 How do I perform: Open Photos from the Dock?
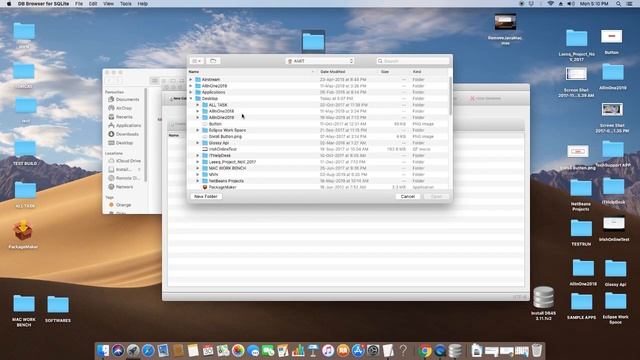(238, 350)
